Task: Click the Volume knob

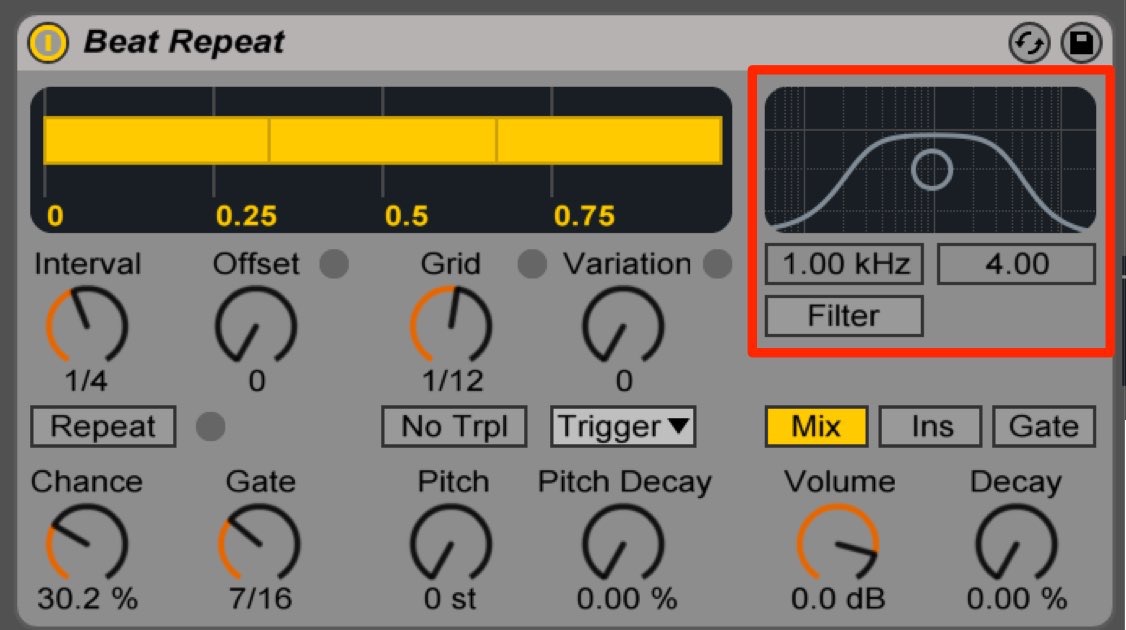Action: (x=837, y=543)
